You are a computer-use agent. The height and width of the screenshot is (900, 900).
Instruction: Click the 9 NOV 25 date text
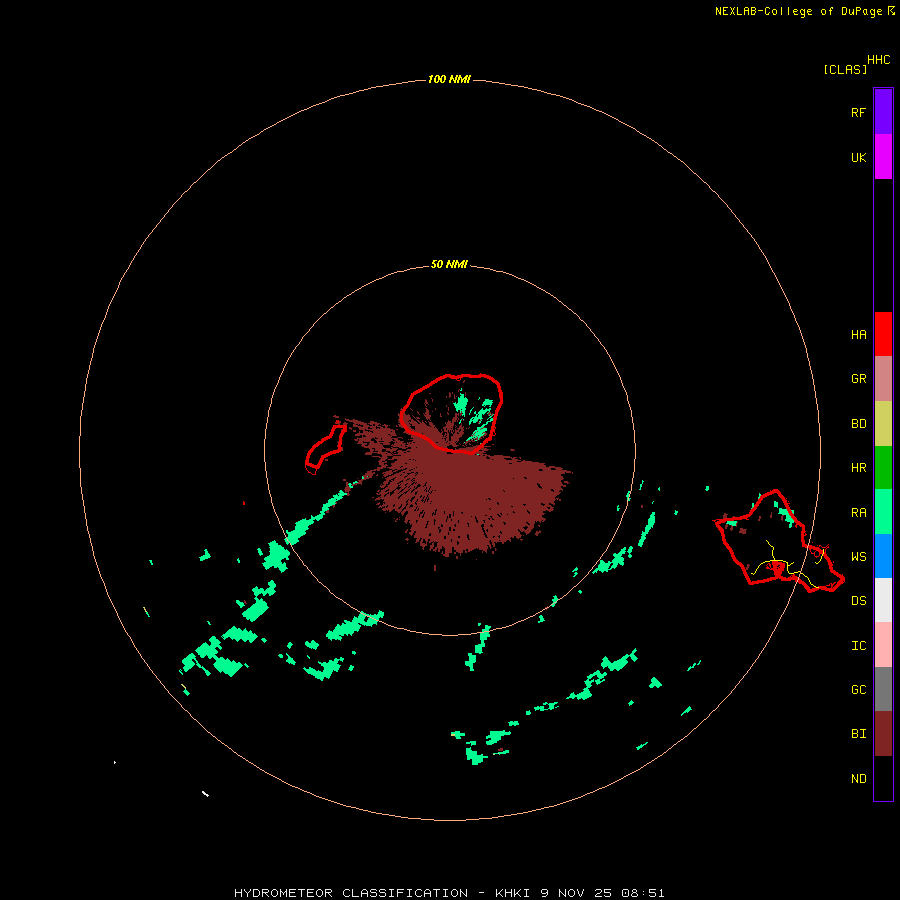(x=576, y=893)
